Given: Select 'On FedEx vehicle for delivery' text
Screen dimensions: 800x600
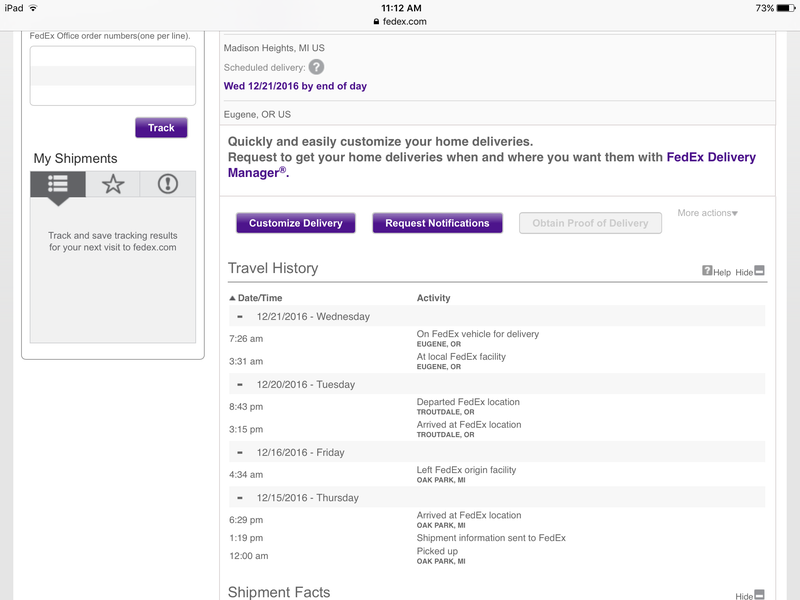Looking at the screenshot, I should click(478, 334).
